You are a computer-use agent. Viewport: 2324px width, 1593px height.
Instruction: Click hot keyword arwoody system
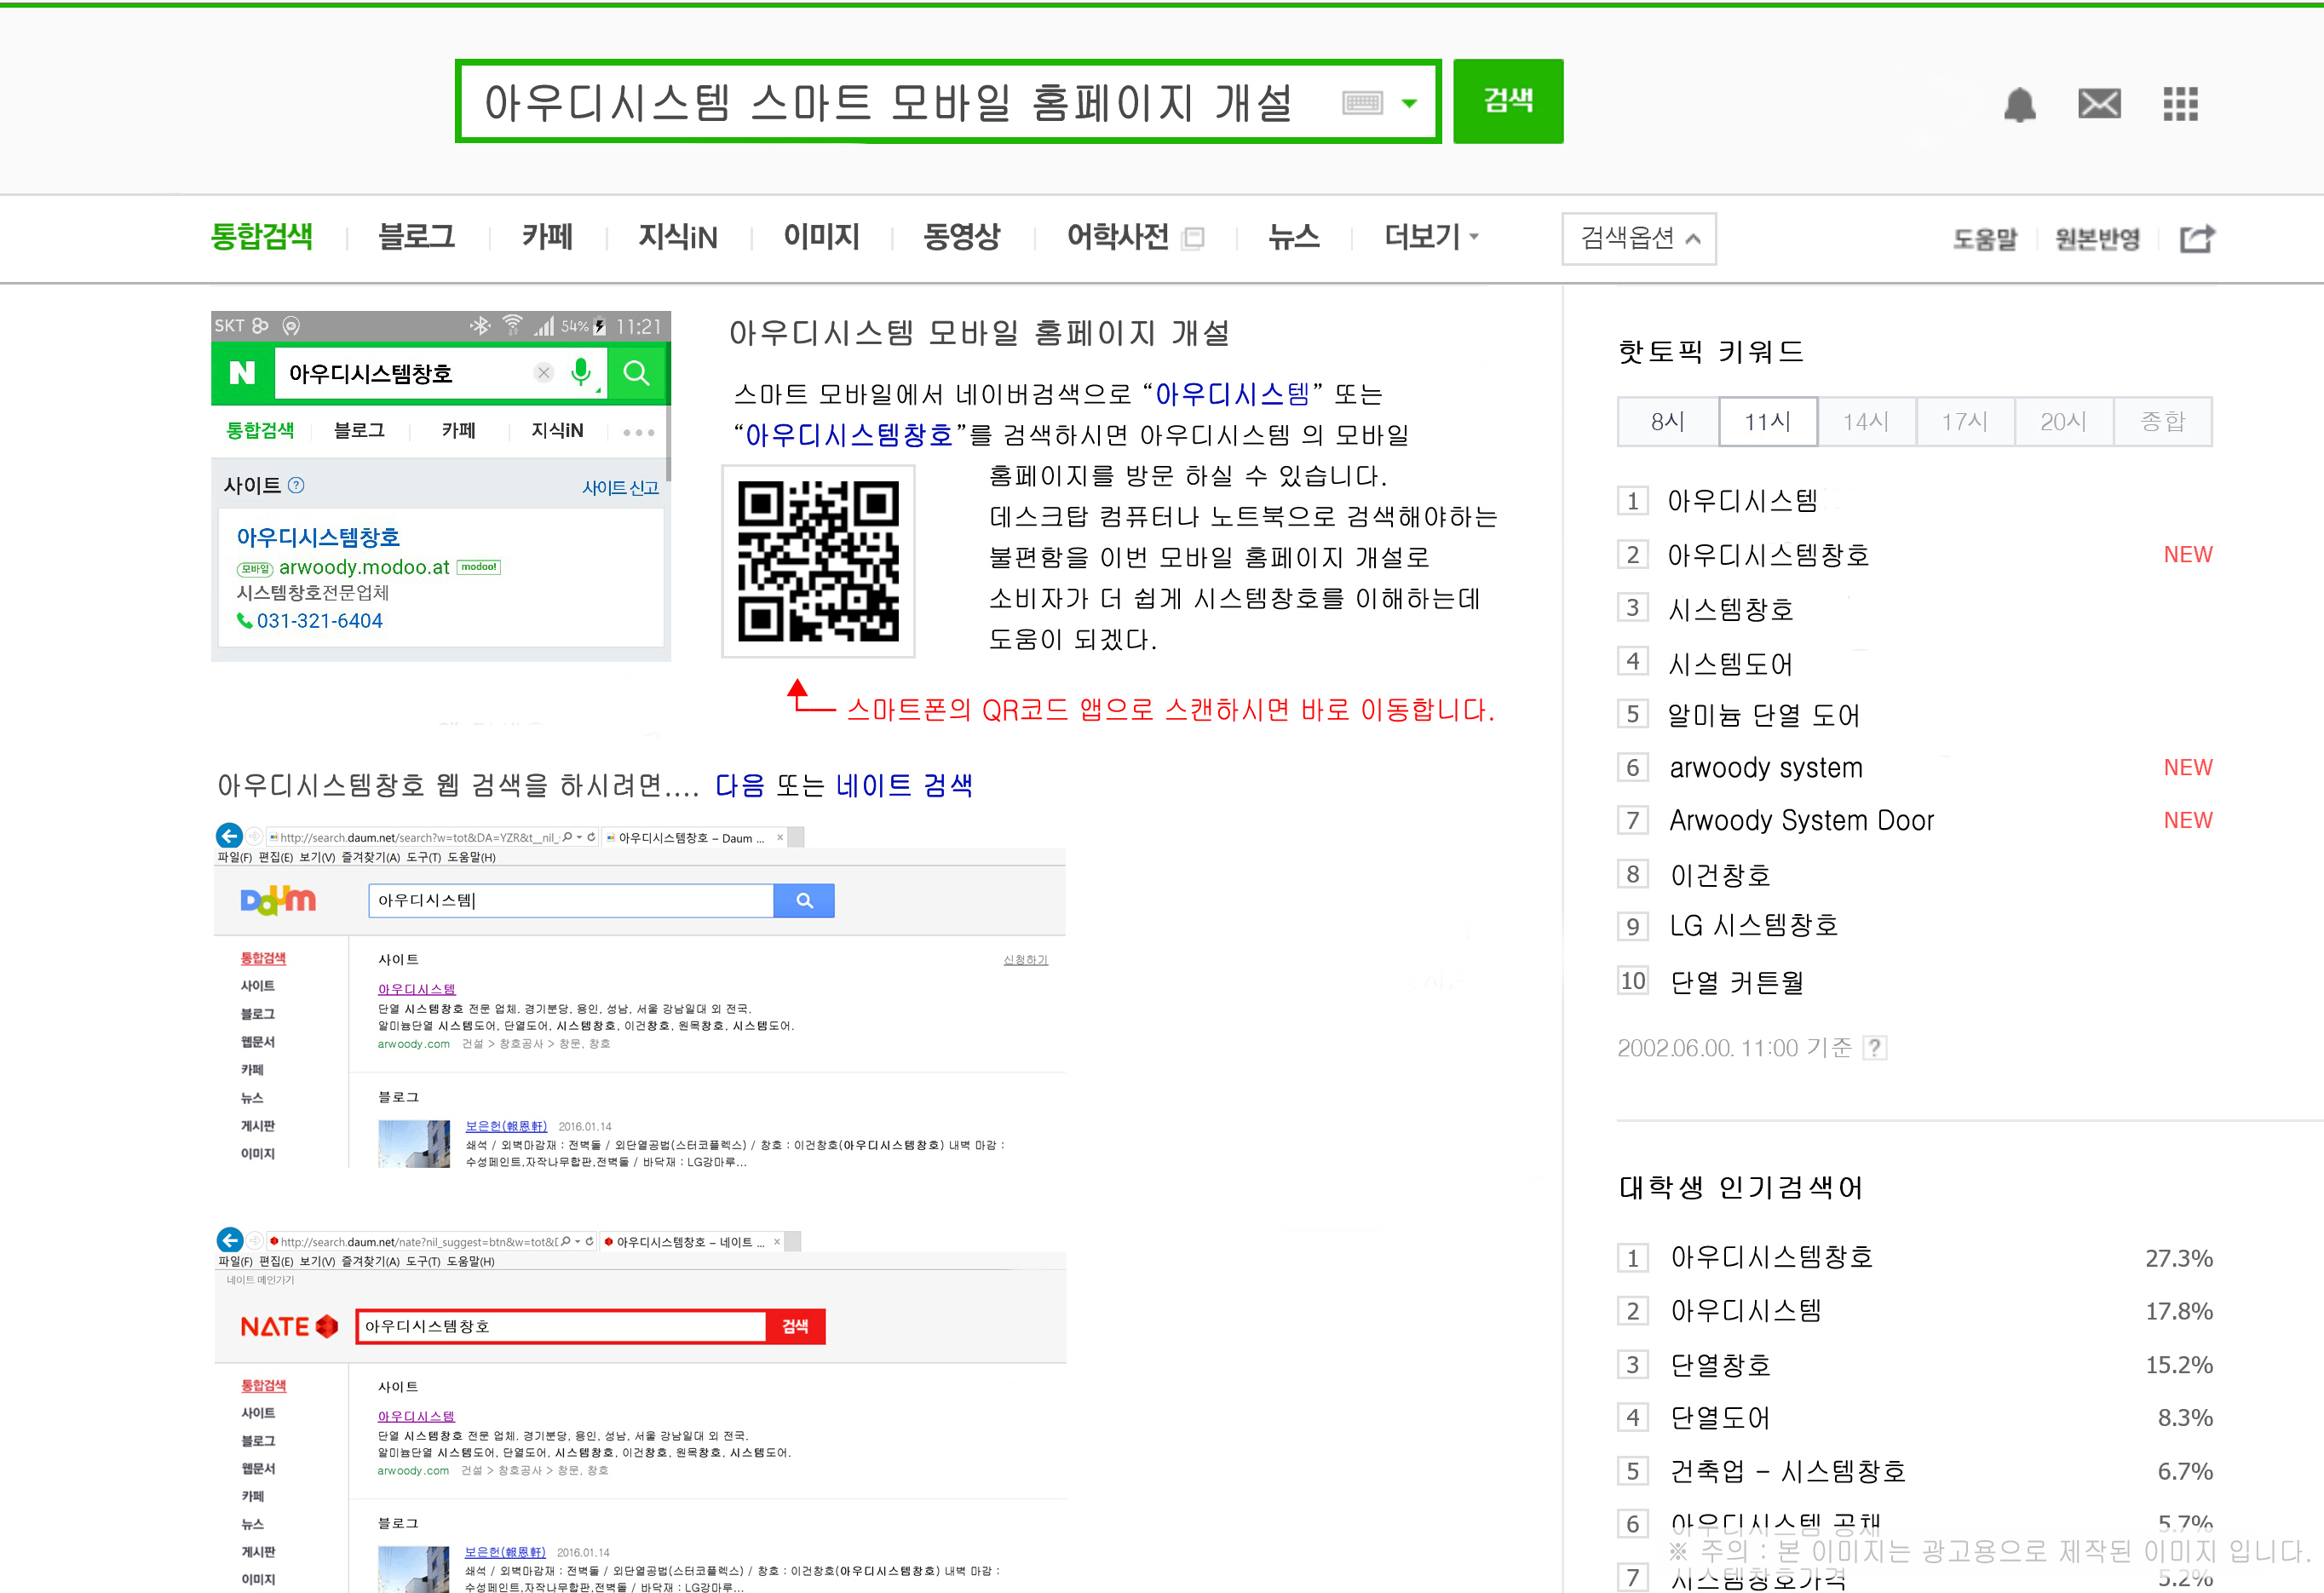pyautogui.click(x=1766, y=767)
